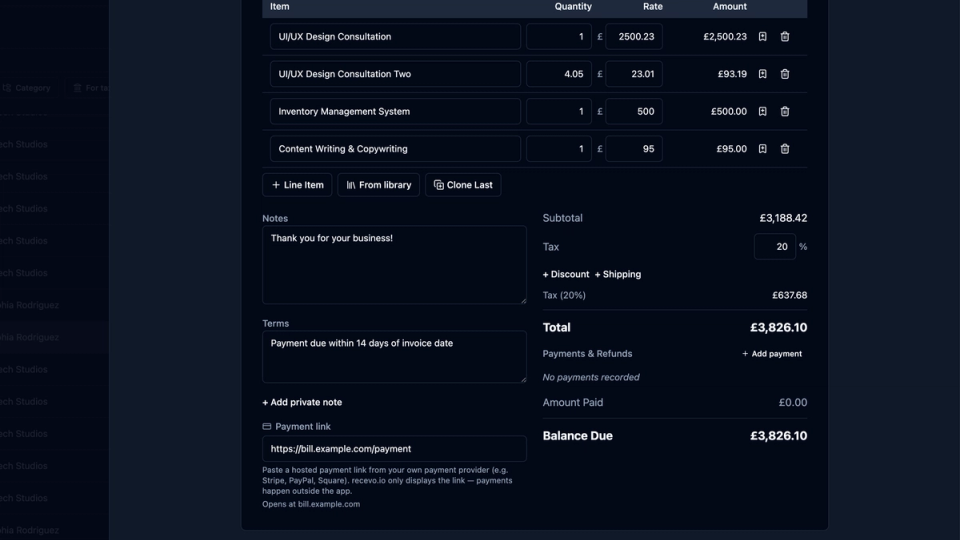Click the Subtotal value £3,188.42
Screen dimensions: 960x540
point(783,218)
